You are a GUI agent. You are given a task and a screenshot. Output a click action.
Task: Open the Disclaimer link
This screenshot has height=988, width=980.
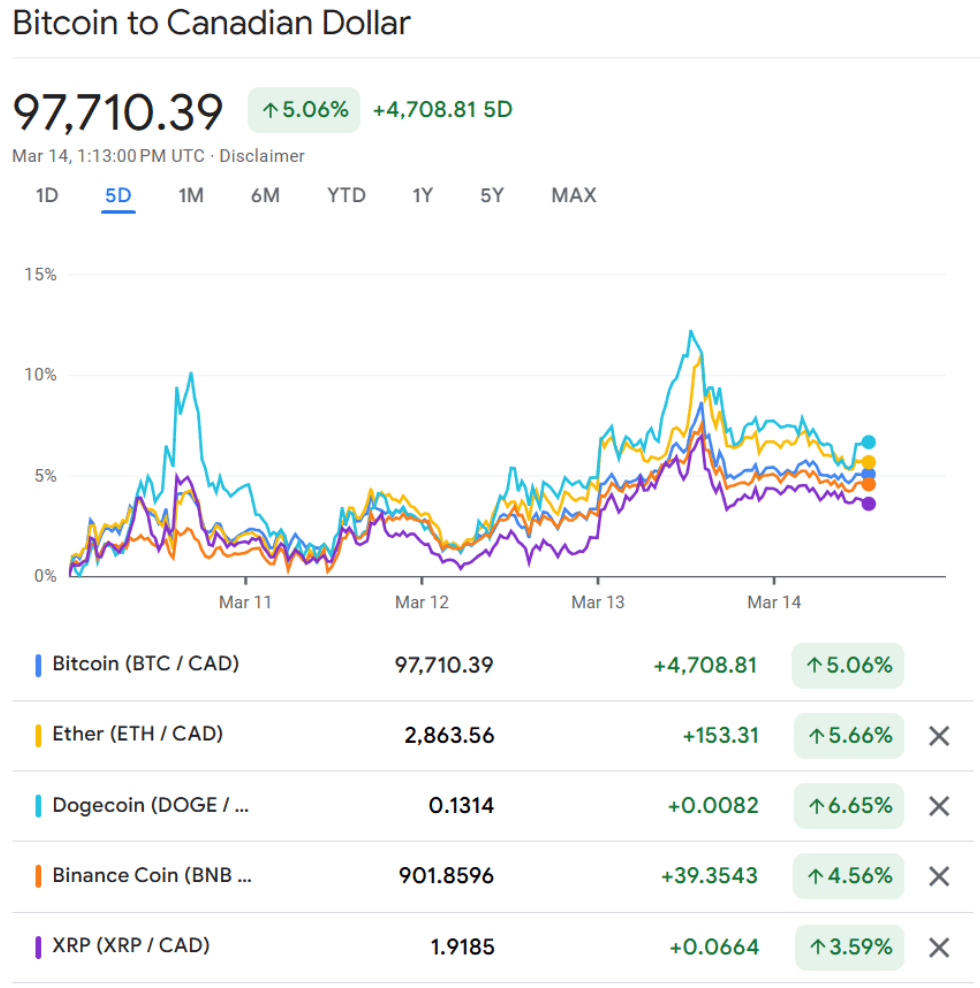(262, 156)
